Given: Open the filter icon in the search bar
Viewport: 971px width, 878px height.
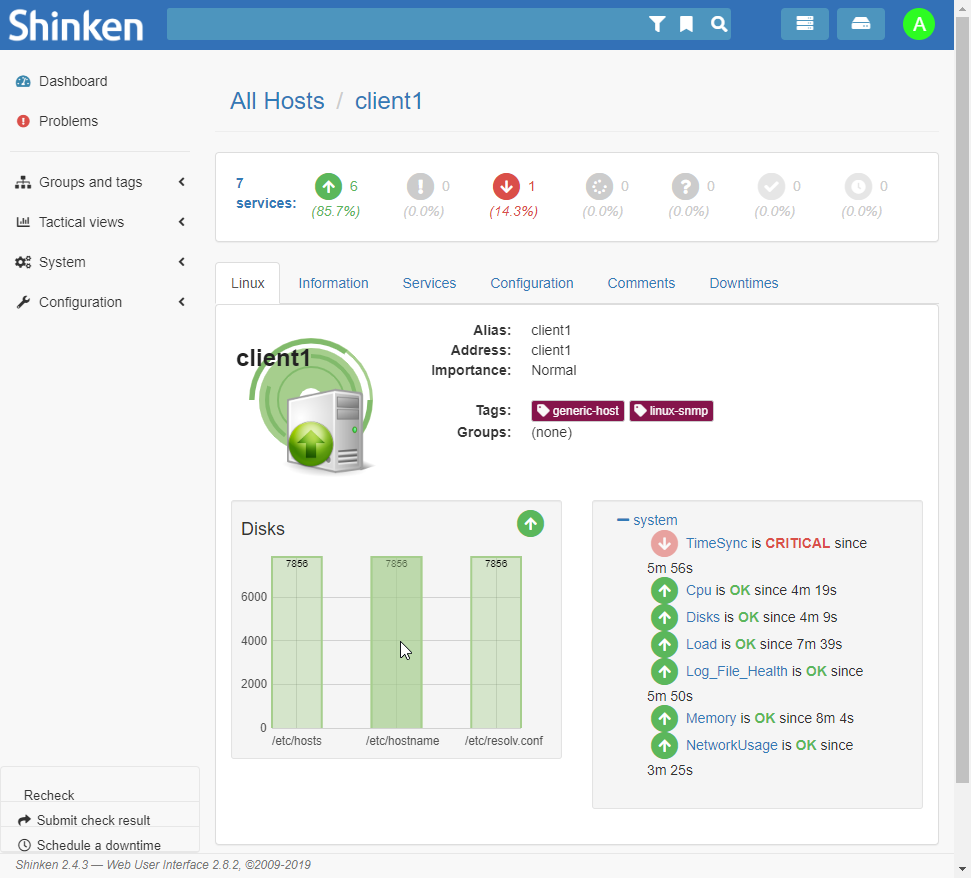Looking at the screenshot, I should [x=657, y=24].
